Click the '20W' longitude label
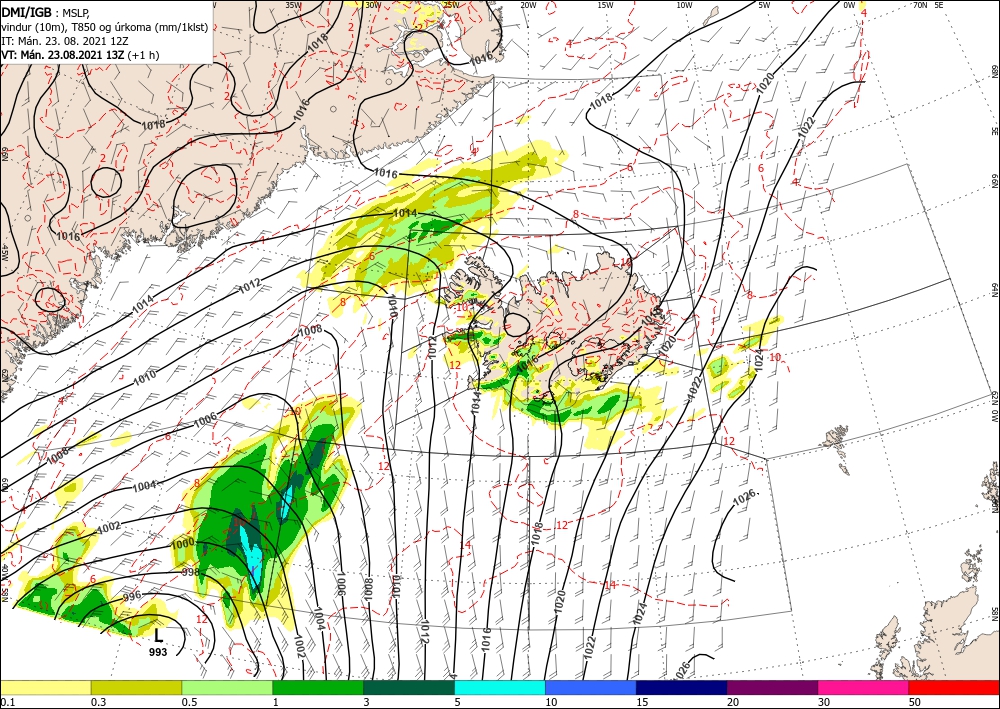1000x709 pixels. tap(528, 5)
